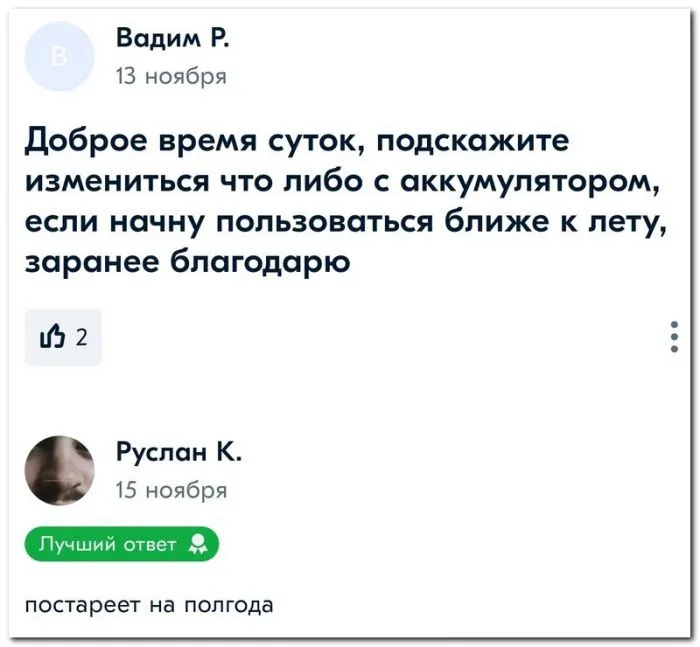Screen dimensions: 700x647
Task: Open Руслан К.'s profile photo
Action: click(59, 470)
